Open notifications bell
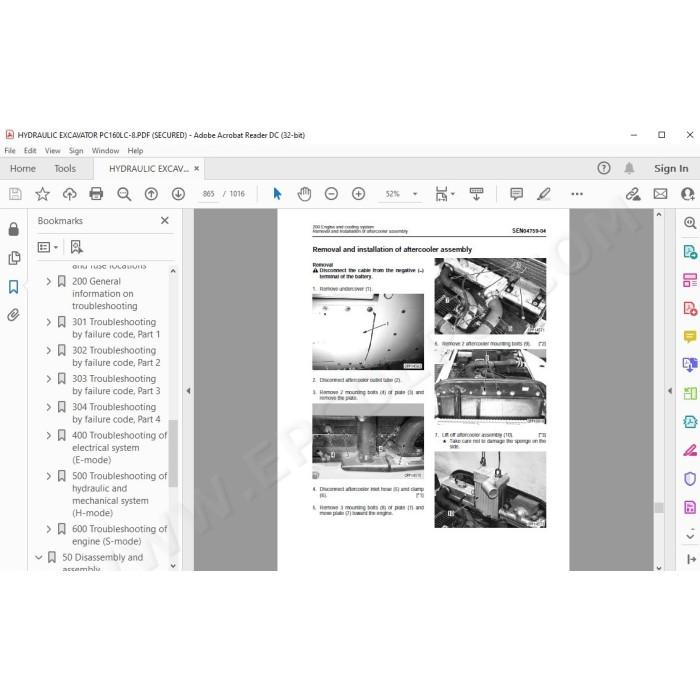This screenshot has height=700, width=700. [629, 168]
